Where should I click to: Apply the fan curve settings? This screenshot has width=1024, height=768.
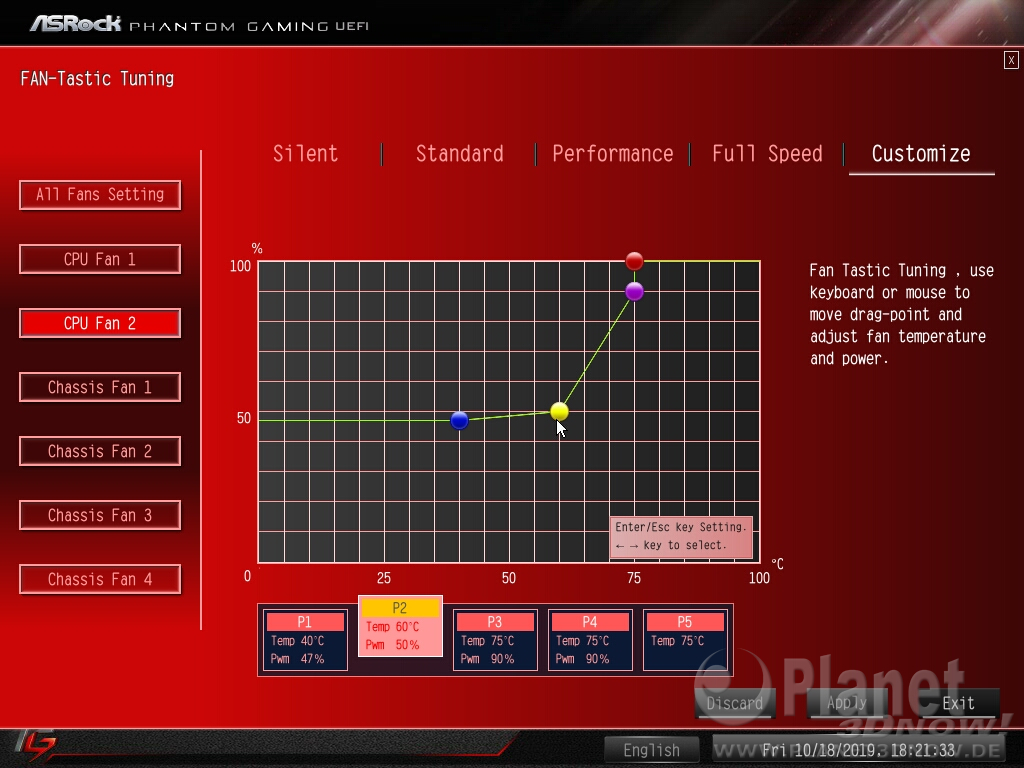click(846, 703)
